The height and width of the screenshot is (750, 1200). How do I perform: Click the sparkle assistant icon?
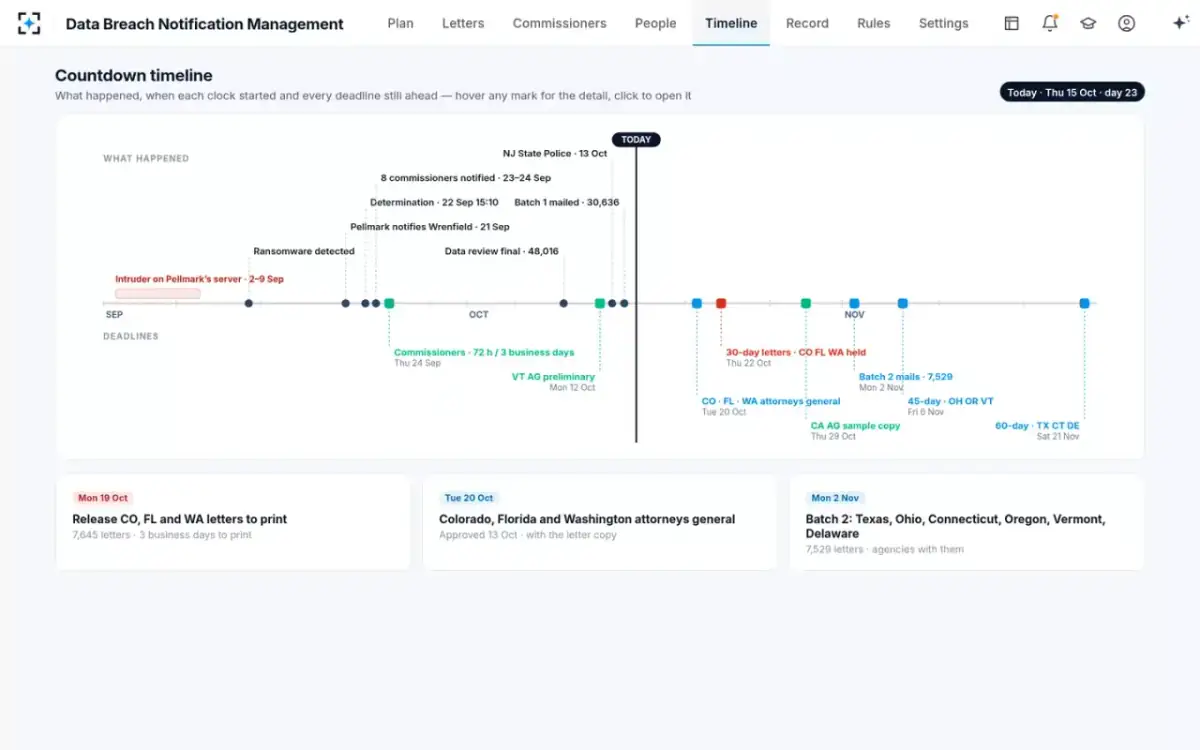(x=1180, y=23)
